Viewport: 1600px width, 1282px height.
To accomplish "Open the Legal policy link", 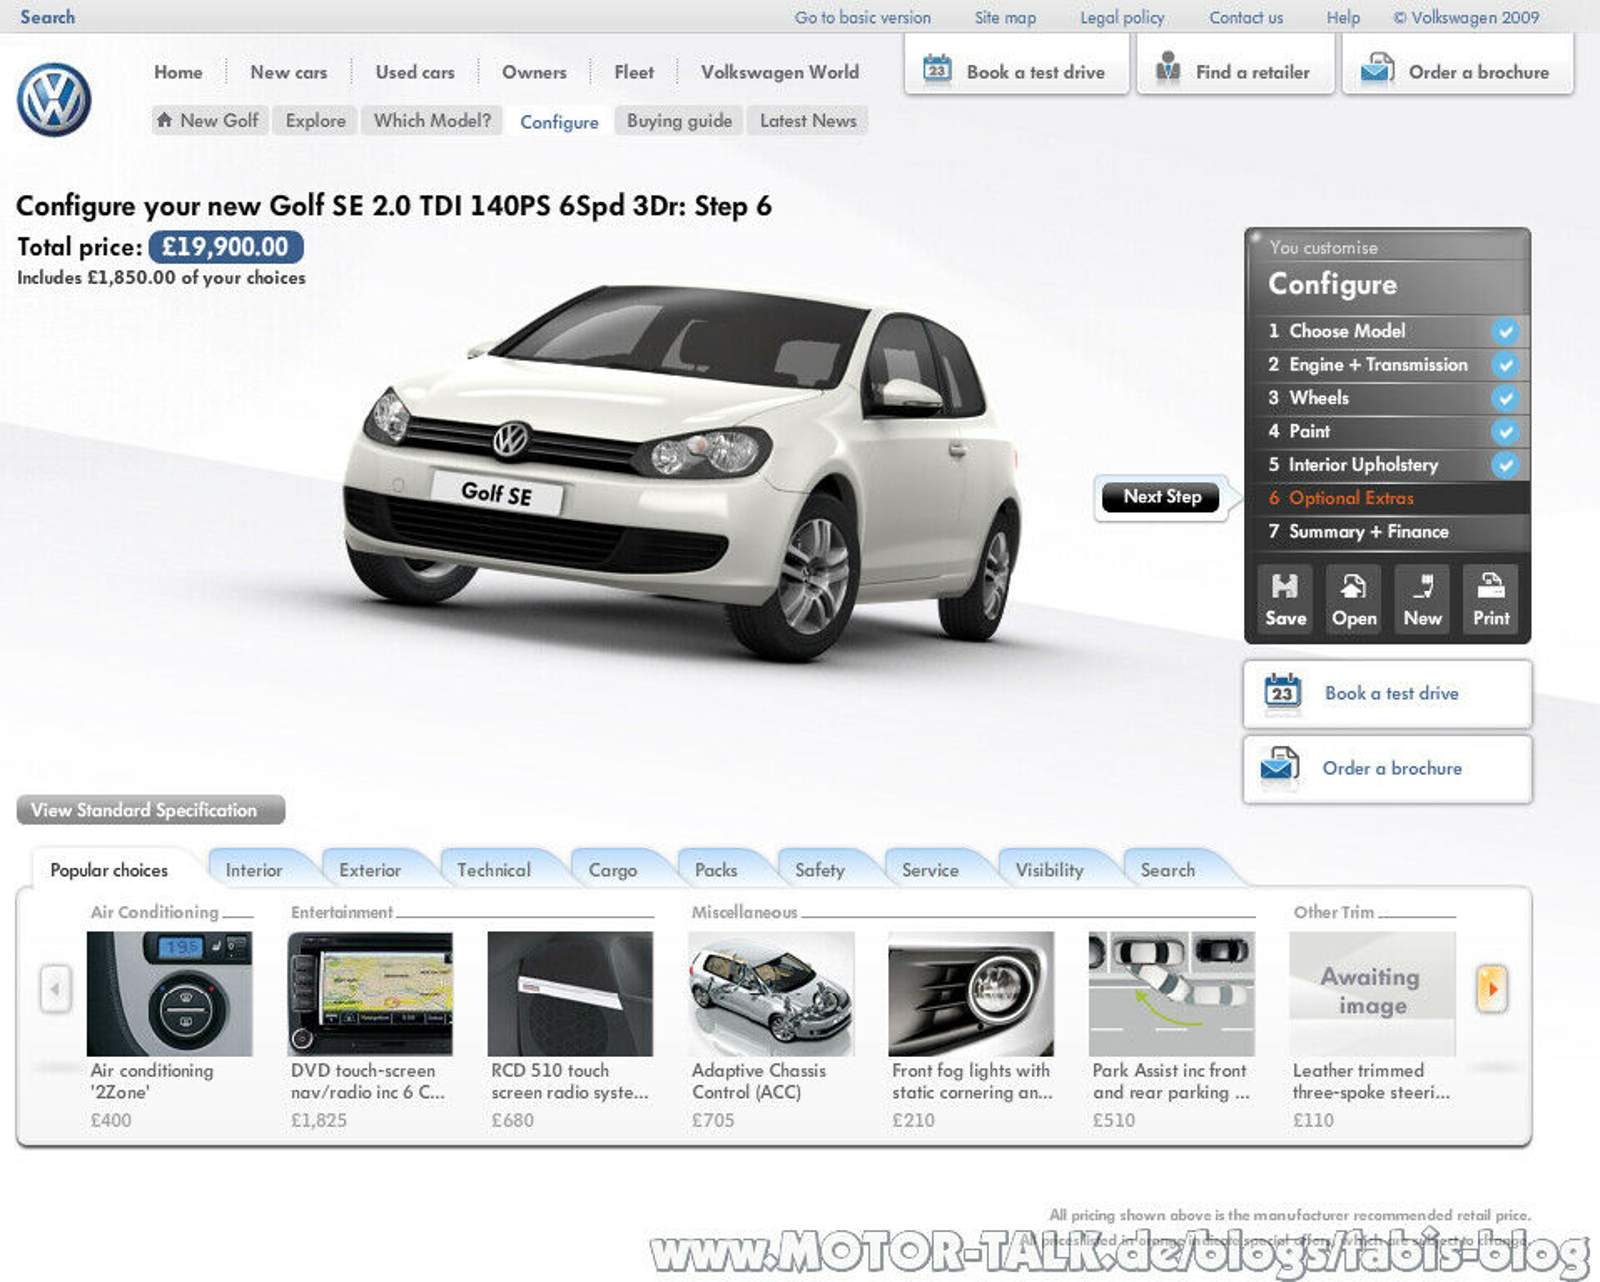I will tap(1122, 17).
